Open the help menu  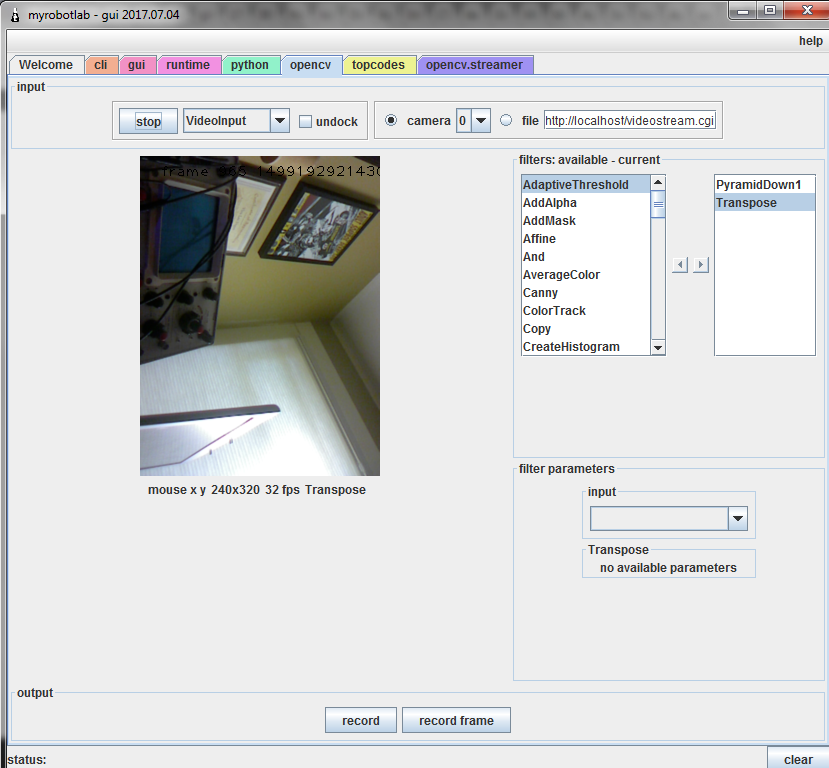(x=810, y=41)
